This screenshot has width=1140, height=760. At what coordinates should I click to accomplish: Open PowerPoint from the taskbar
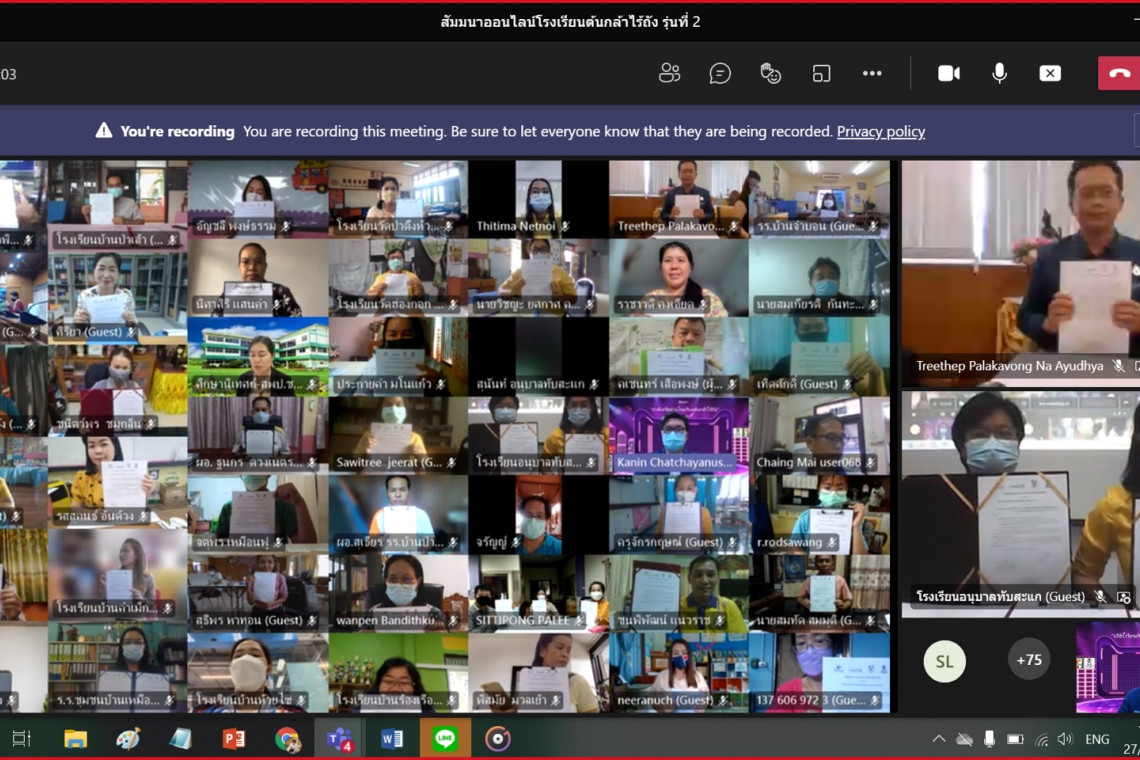[x=234, y=739]
